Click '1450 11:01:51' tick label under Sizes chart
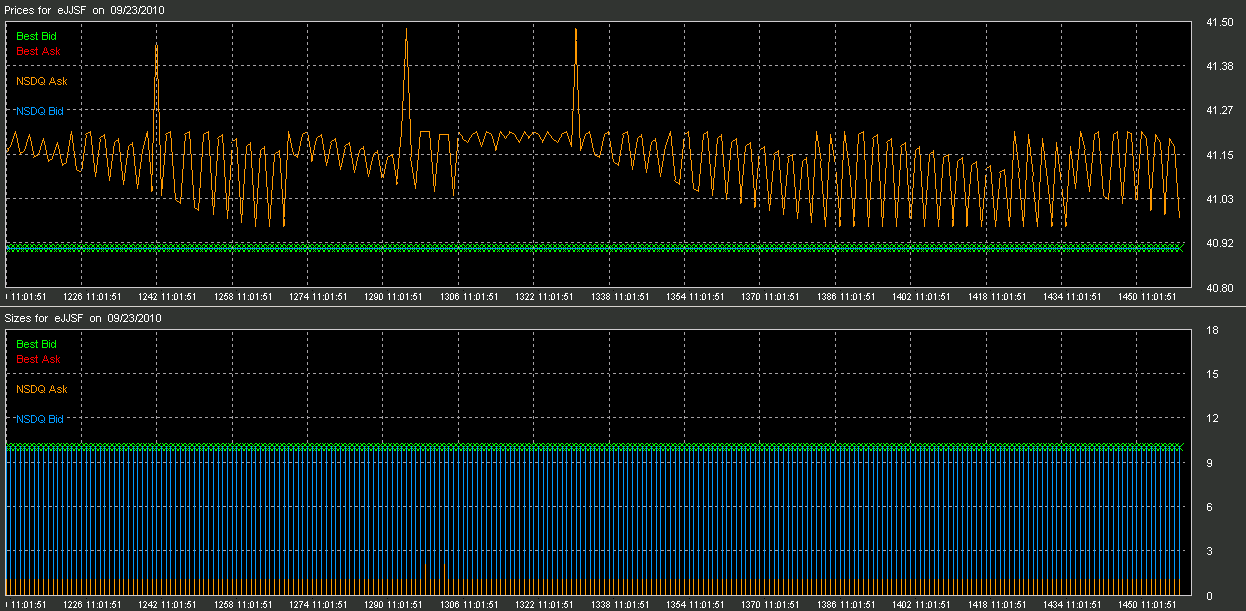1246x611 pixels. coord(1148,605)
